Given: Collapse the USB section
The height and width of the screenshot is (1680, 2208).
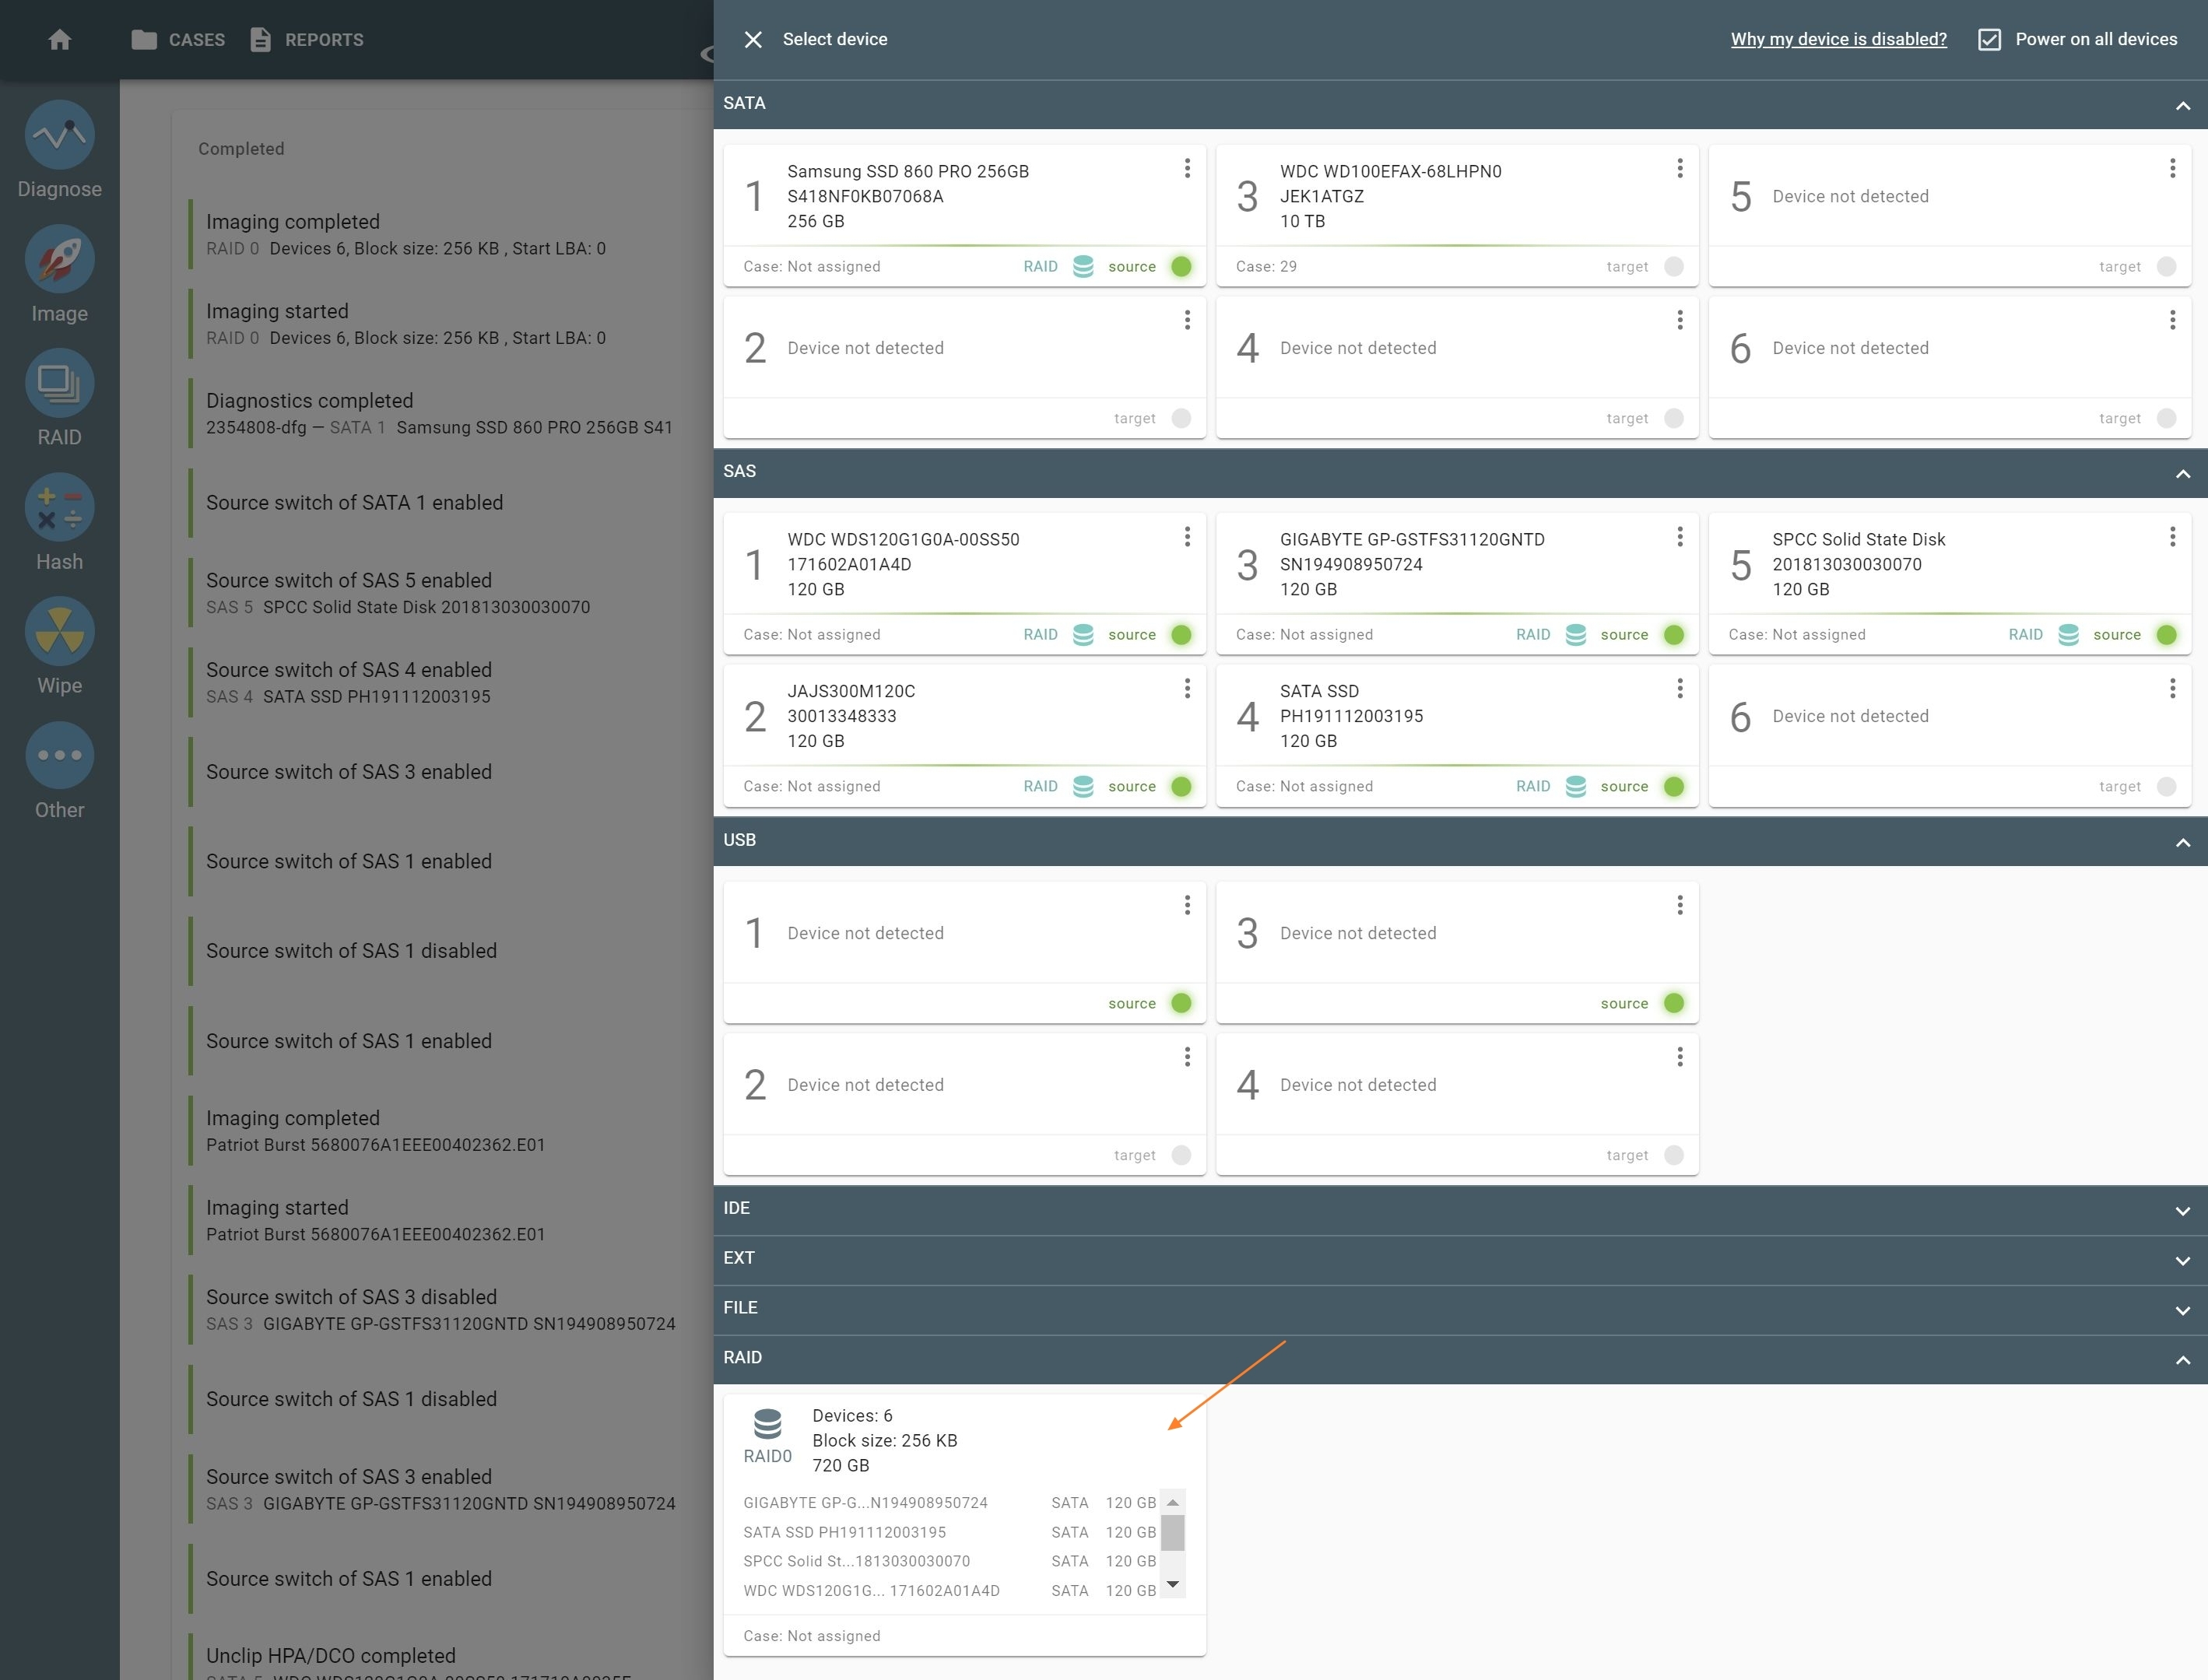Looking at the screenshot, I should click(2182, 842).
